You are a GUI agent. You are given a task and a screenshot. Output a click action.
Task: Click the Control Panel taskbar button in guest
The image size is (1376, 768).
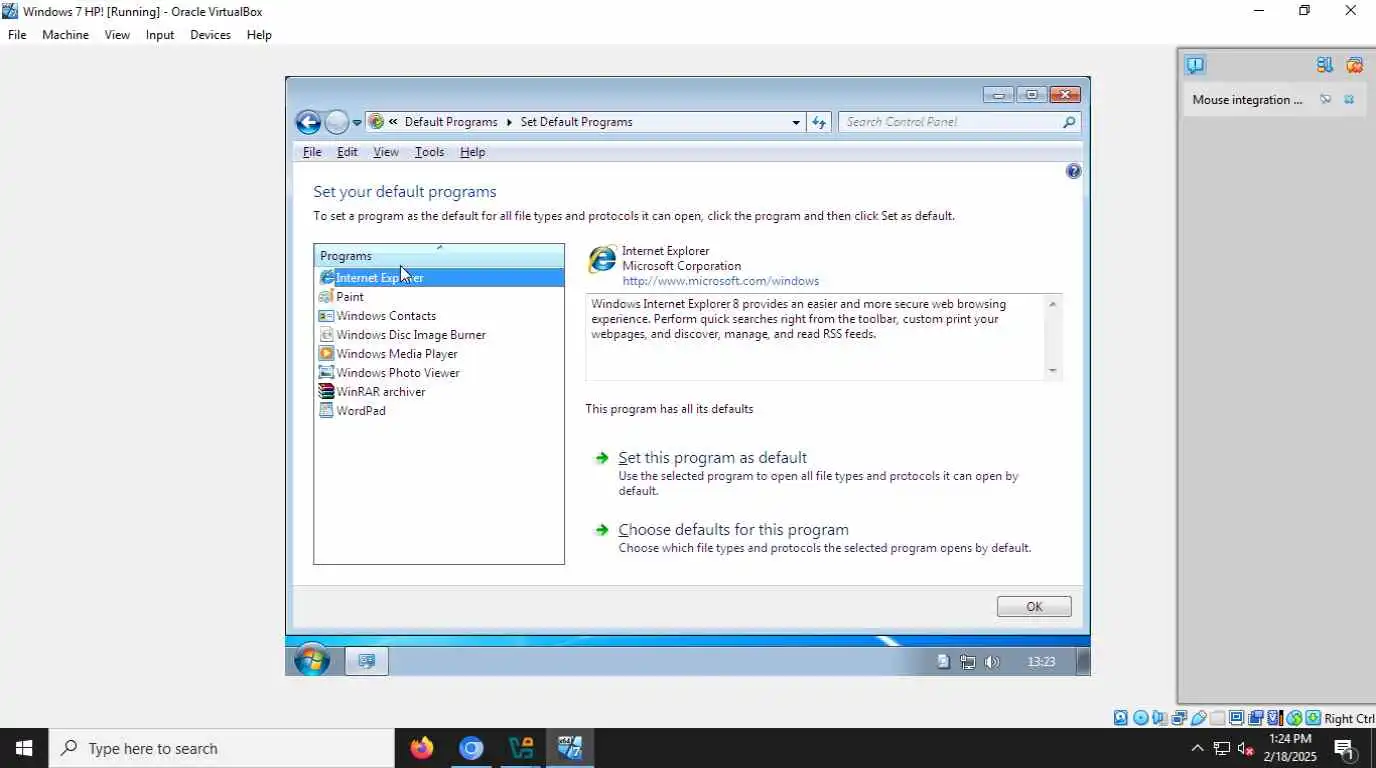(x=367, y=661)
